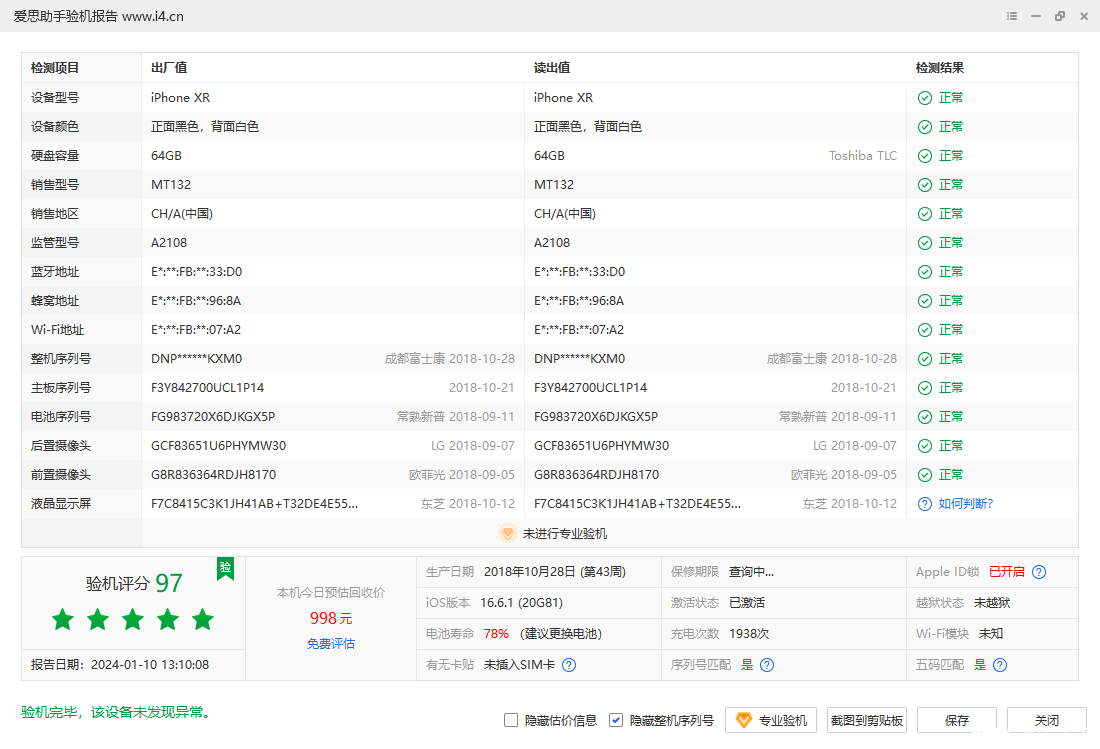The height and width of the screenshot is (749, 1100).
Task: Click the iOS version 16.6.1 (20G81)
Action: coord(521,603)
